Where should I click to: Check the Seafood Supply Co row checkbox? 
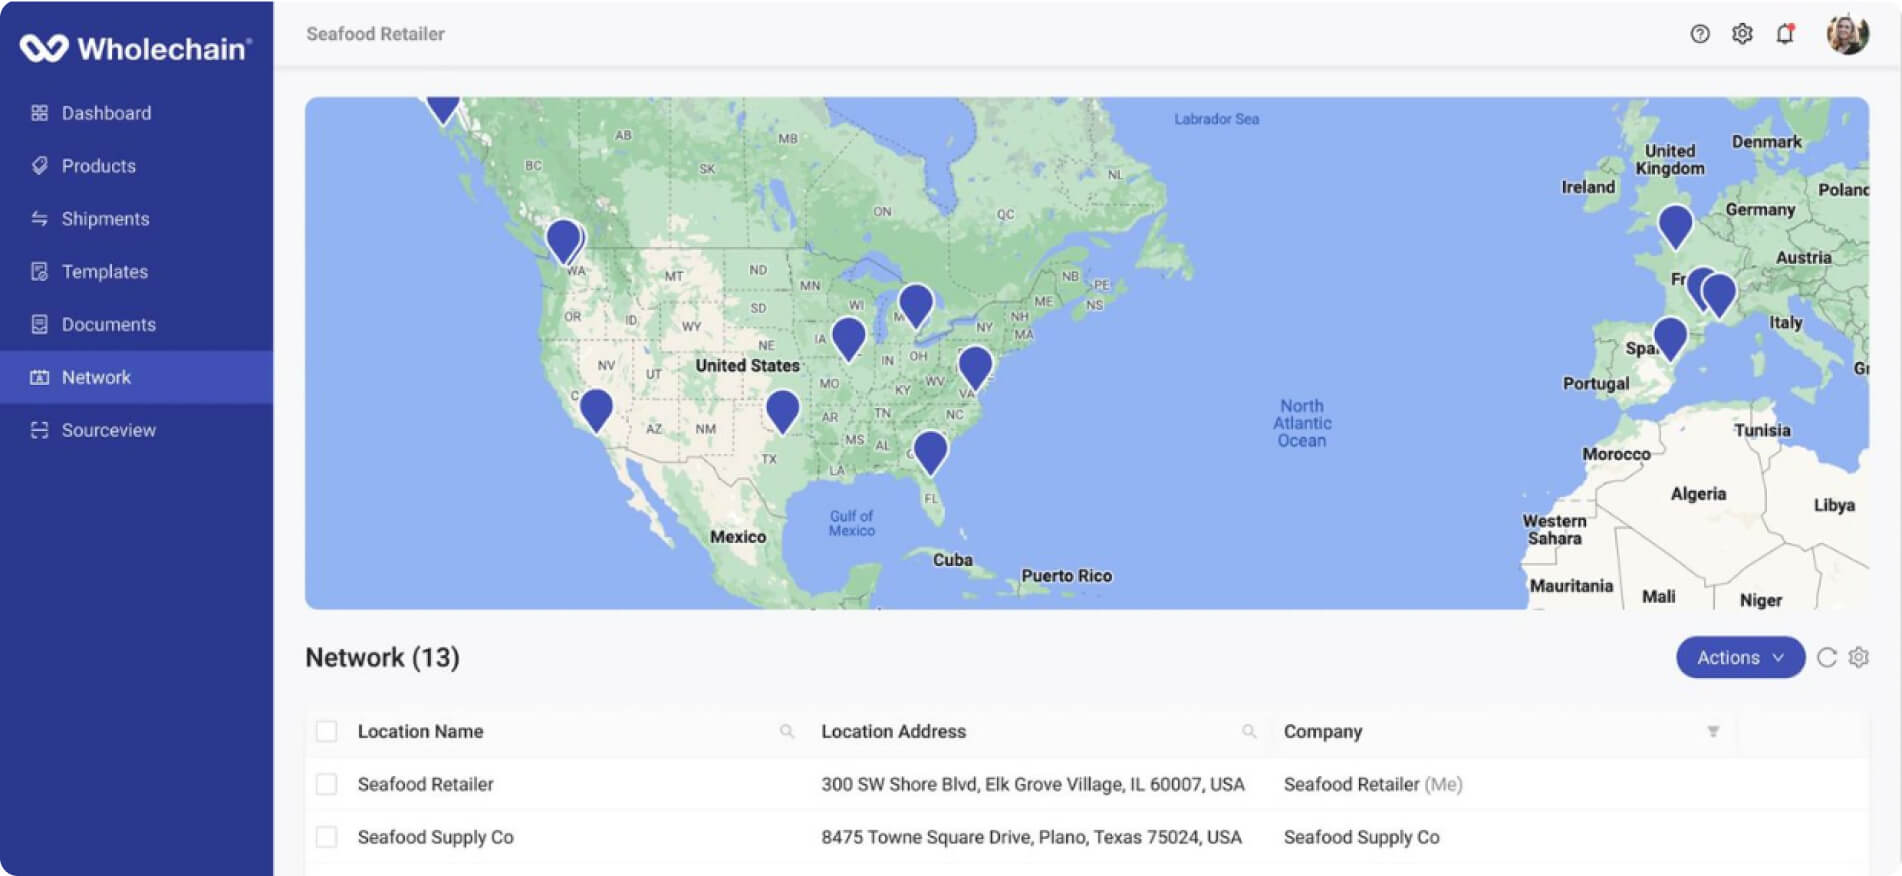[326, 837]
